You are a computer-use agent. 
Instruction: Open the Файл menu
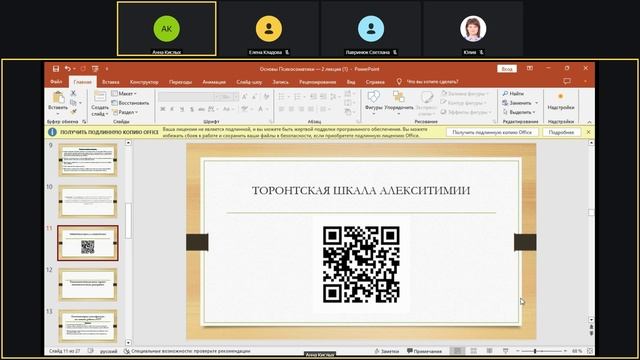[56, 82]
